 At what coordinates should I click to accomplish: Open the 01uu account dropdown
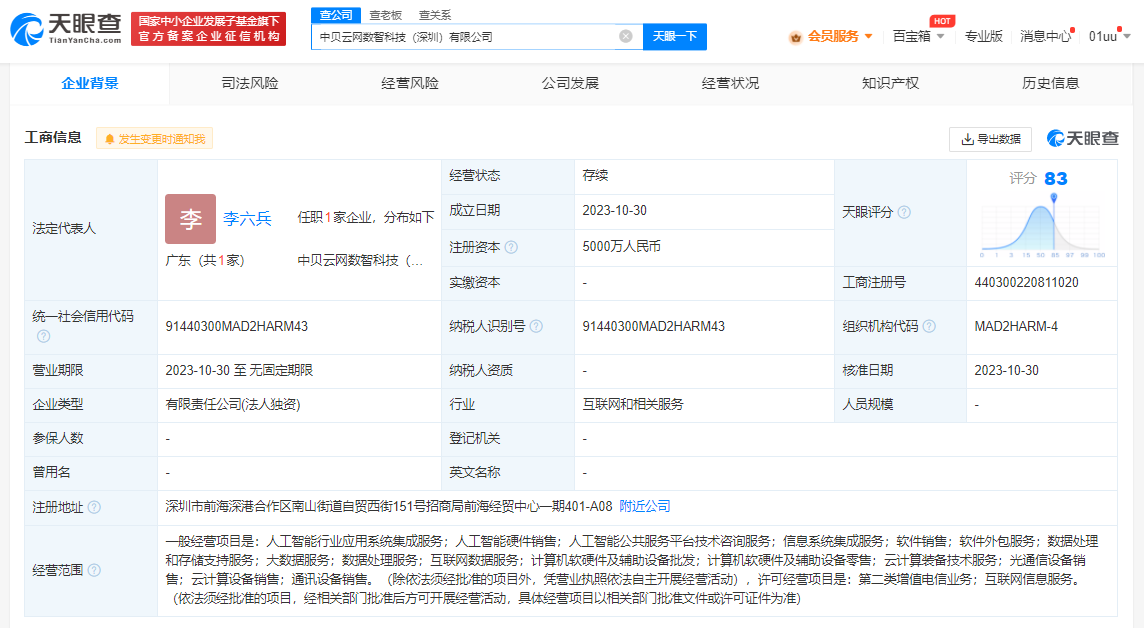[1109, 36]
